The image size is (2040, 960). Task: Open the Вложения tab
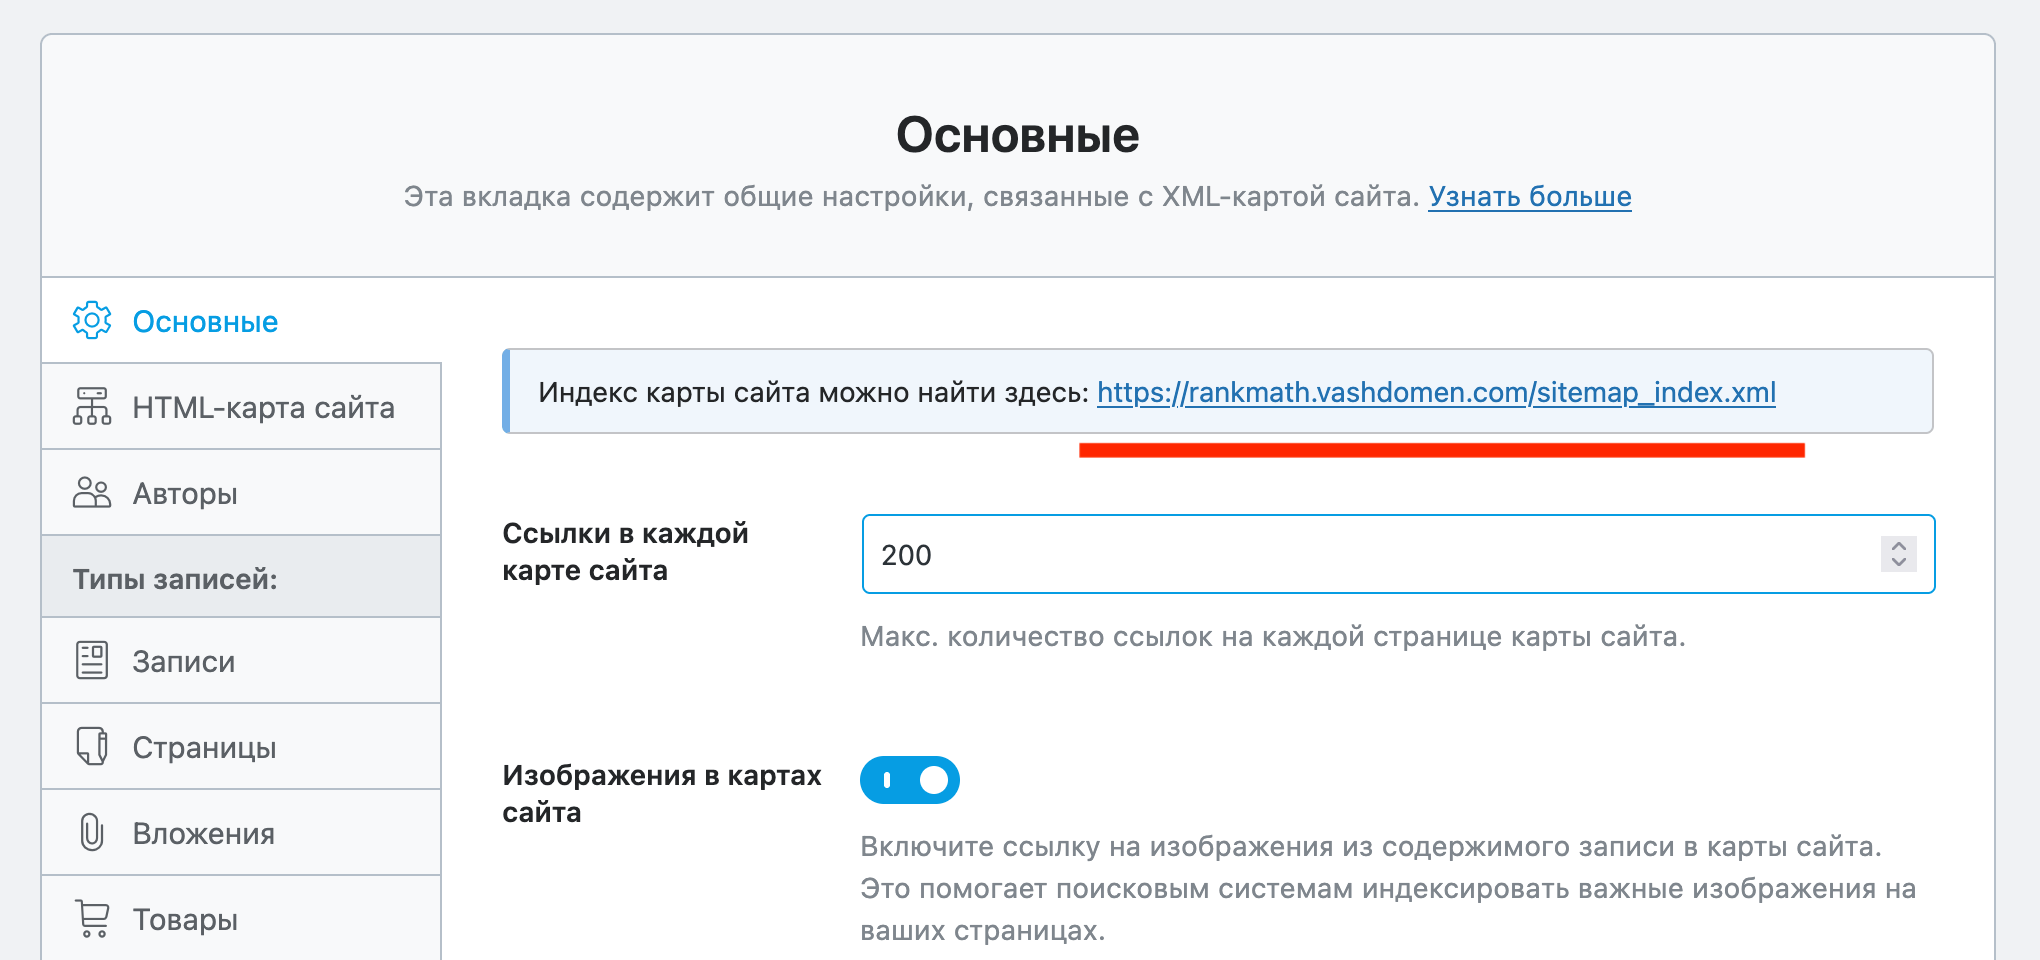[x=241, y=833]
